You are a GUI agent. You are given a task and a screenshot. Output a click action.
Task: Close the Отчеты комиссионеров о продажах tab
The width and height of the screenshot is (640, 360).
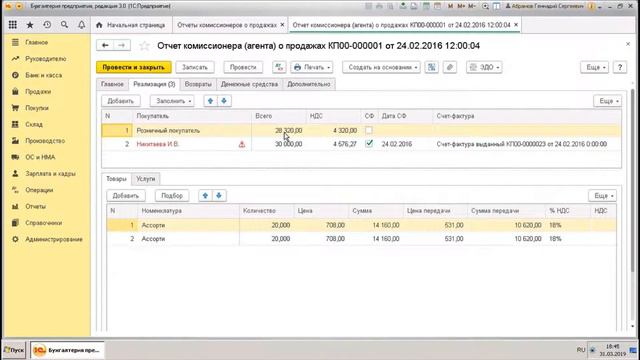[x=282, y=25]
